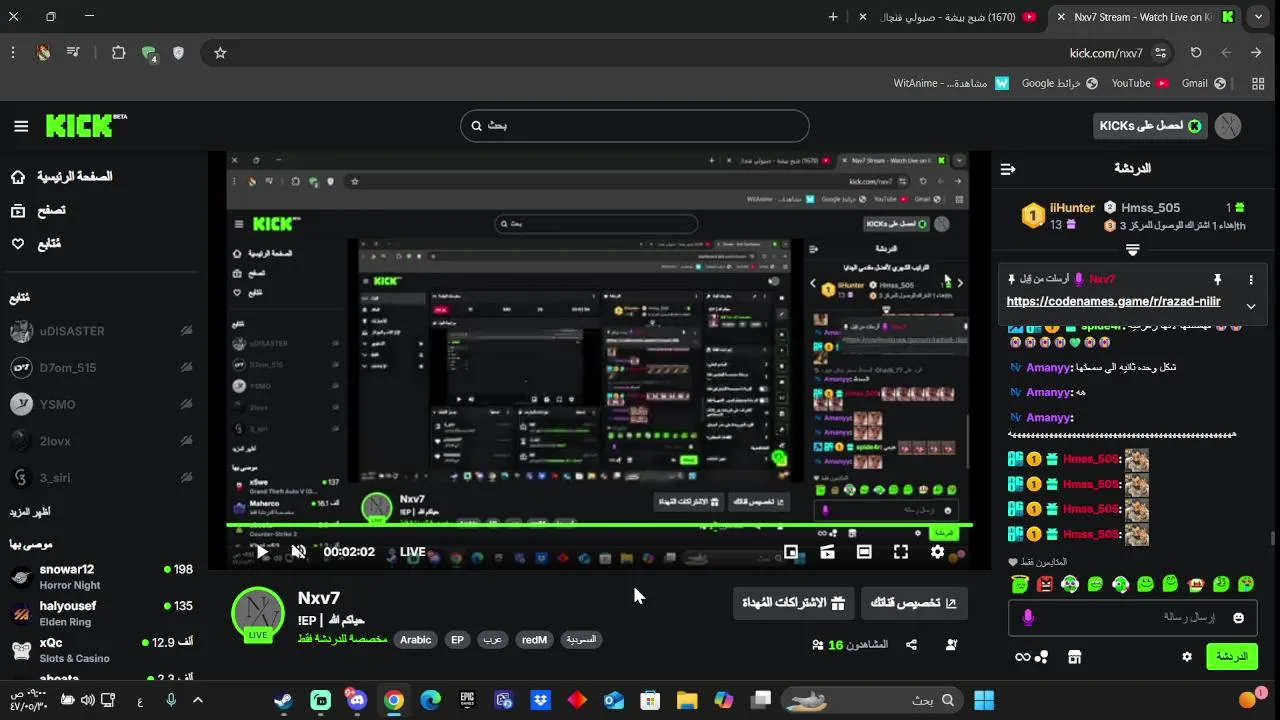
Task: Open Nxv7 channel avatar
Action: (x=258, y=613)
